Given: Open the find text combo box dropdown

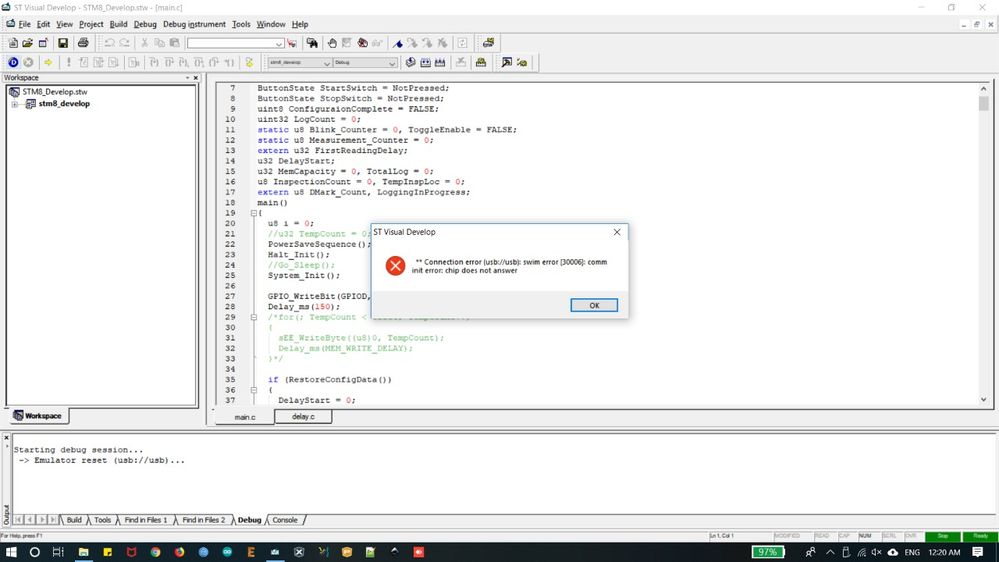Looking at the screenshot, I should tap(279, 43).
